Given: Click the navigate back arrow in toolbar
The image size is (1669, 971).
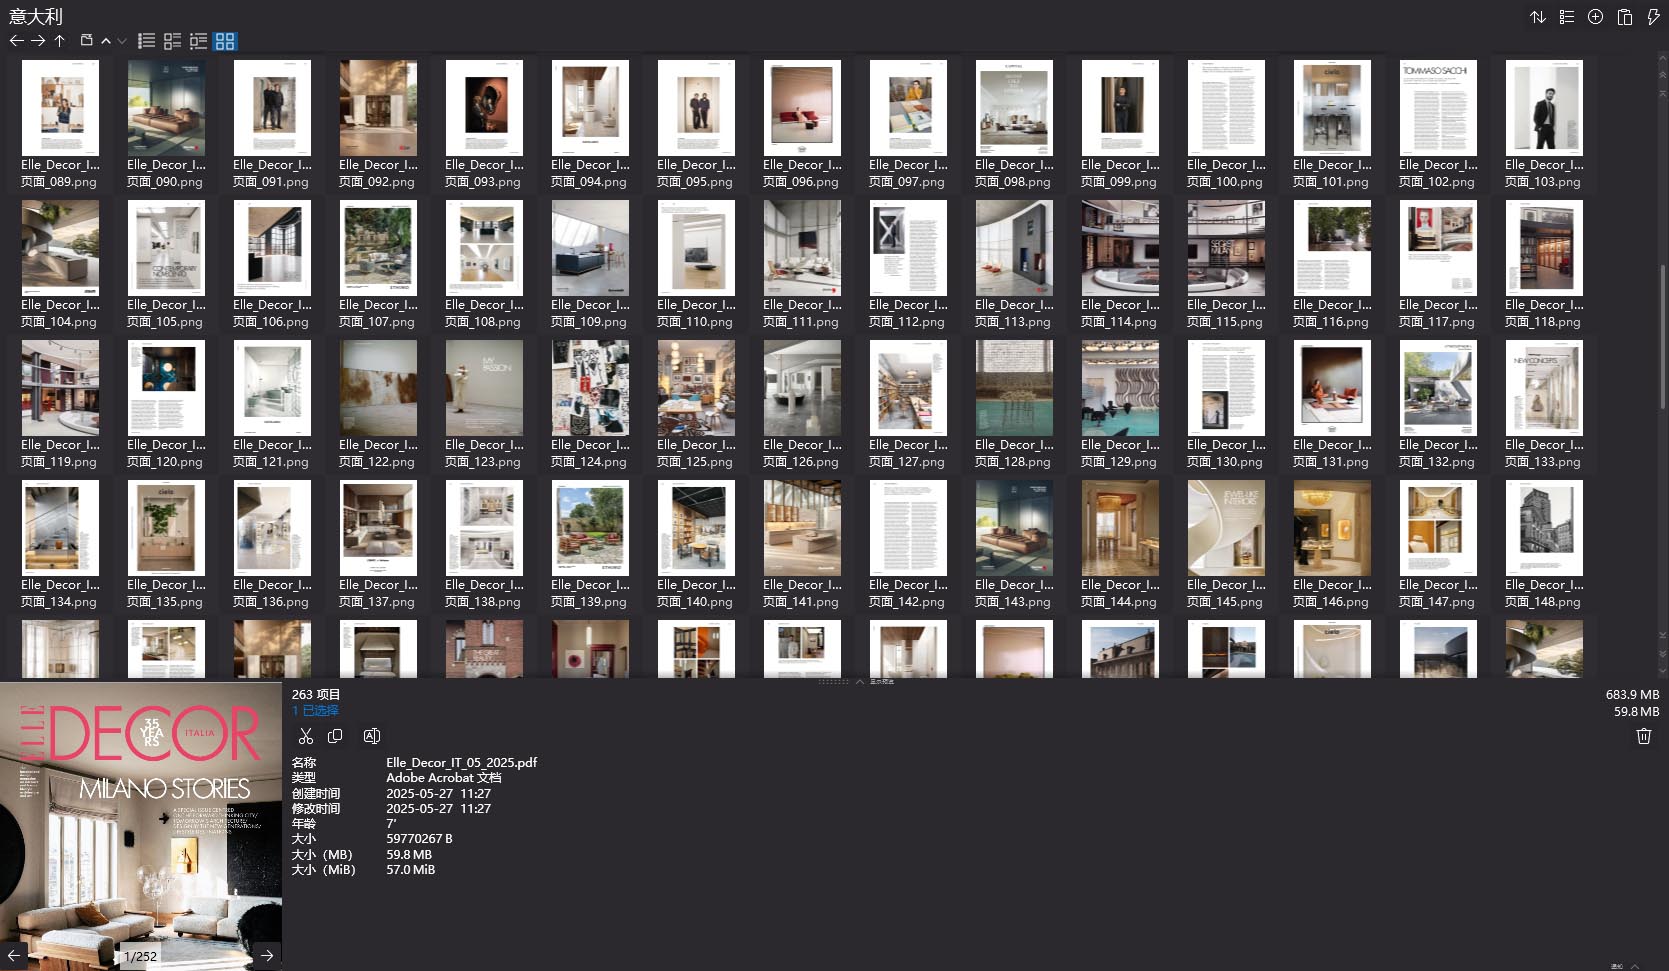Looking at the screenshot, I should [x=16, y=41].
